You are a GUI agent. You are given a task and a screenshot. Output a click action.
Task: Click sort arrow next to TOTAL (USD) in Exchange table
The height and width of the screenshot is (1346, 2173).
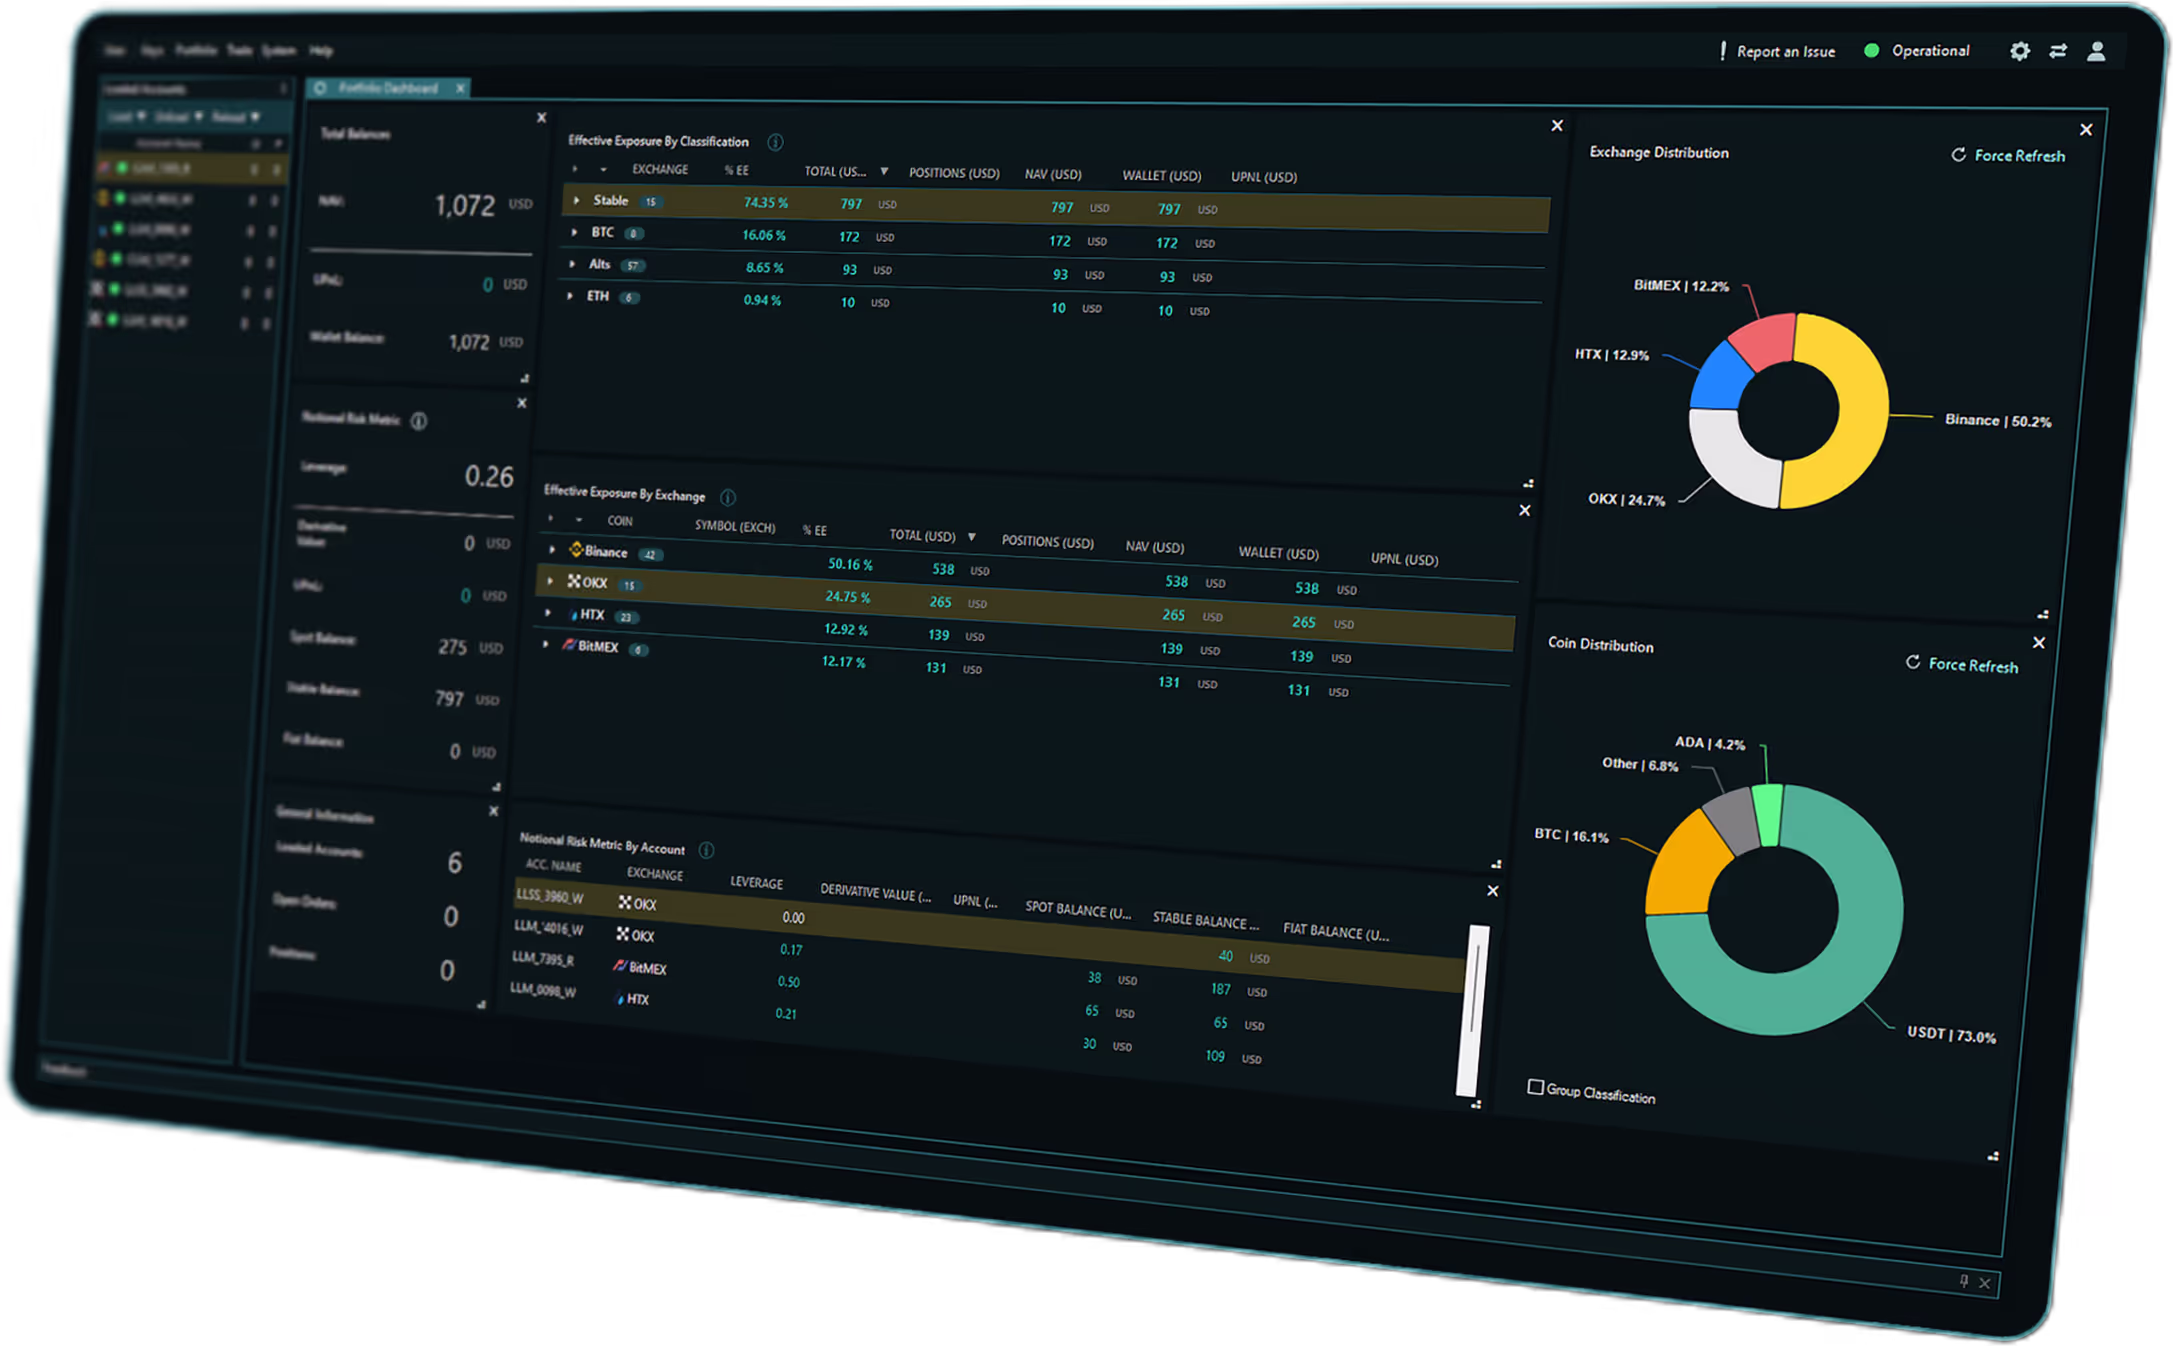coord(971,537)
